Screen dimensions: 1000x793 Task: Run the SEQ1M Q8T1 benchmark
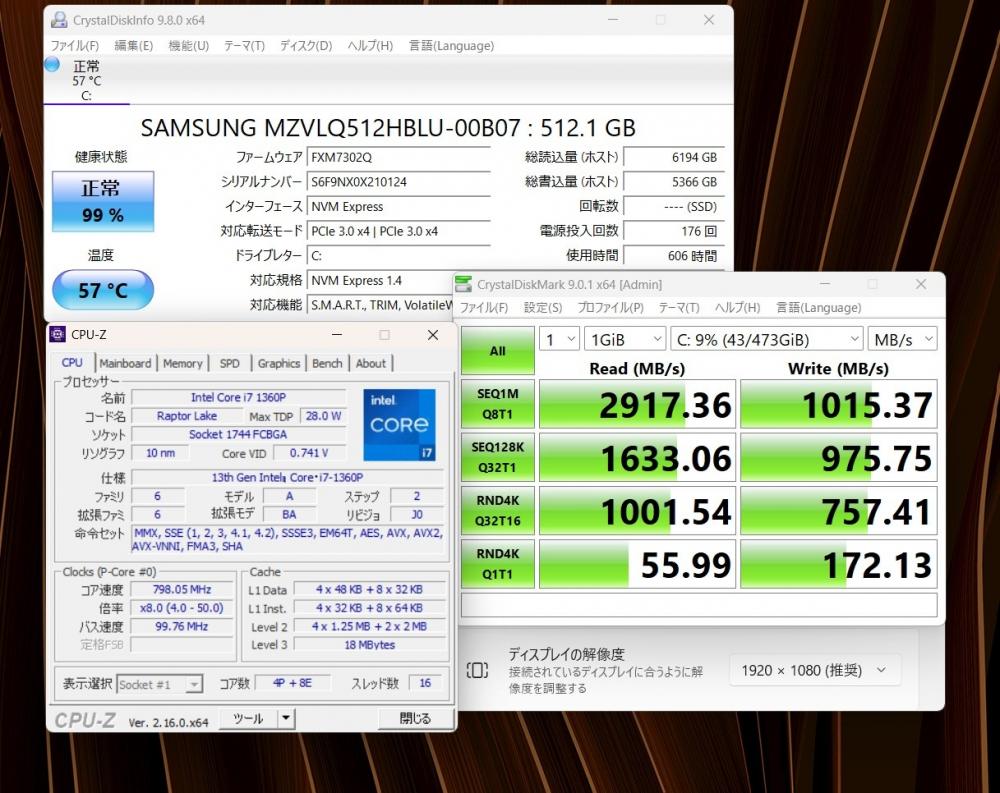click(x=497, y=404)
